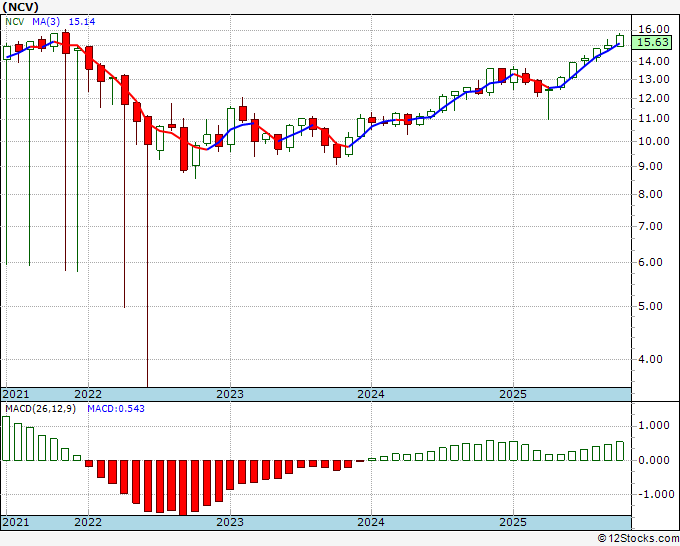Click the latest green candlestick near 15.63
The height and width of the screenshot is (546, 680).
(620, 40)
